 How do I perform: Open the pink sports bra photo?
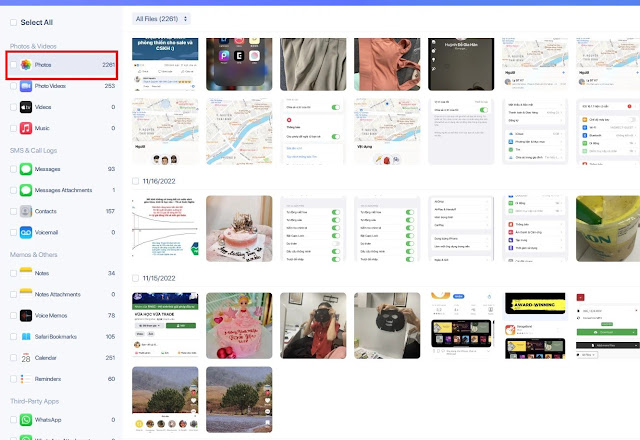click(387, 64)
